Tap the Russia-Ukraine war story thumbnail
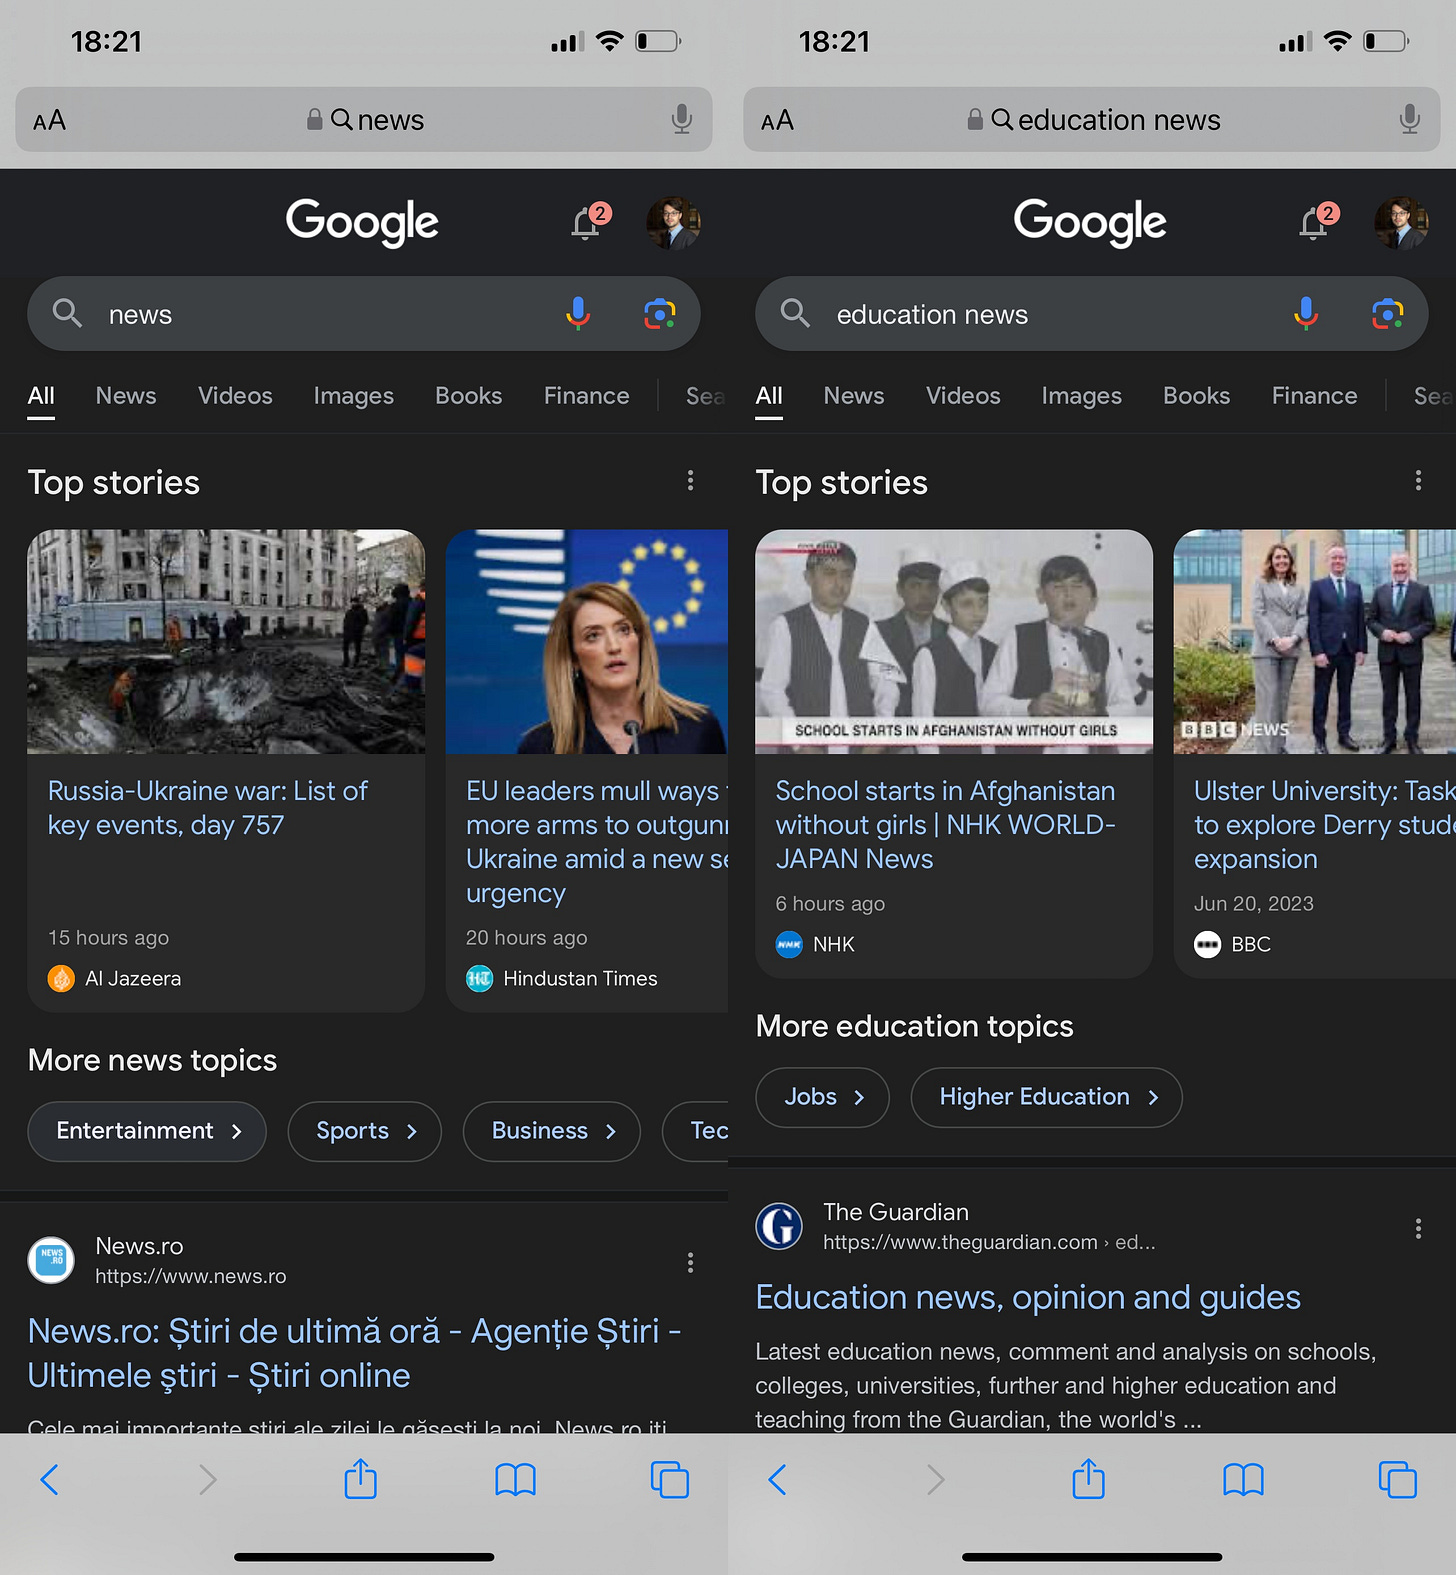1456x1575 pixels. coord(226,641)
